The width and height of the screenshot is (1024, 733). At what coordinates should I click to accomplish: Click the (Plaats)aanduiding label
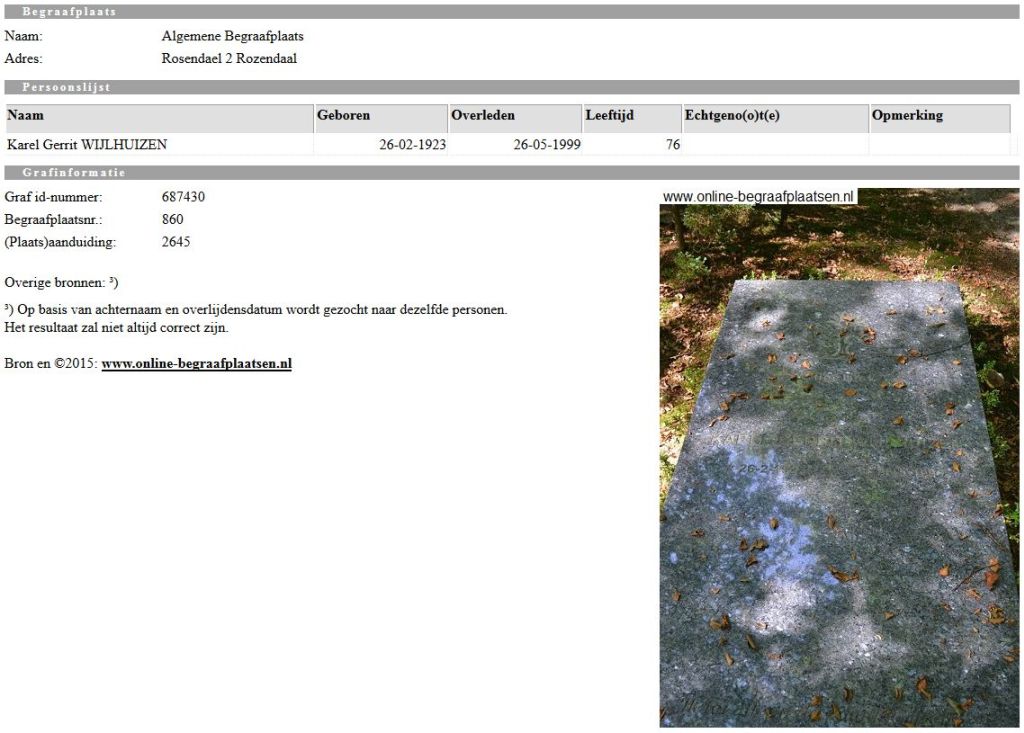[60, 242]
